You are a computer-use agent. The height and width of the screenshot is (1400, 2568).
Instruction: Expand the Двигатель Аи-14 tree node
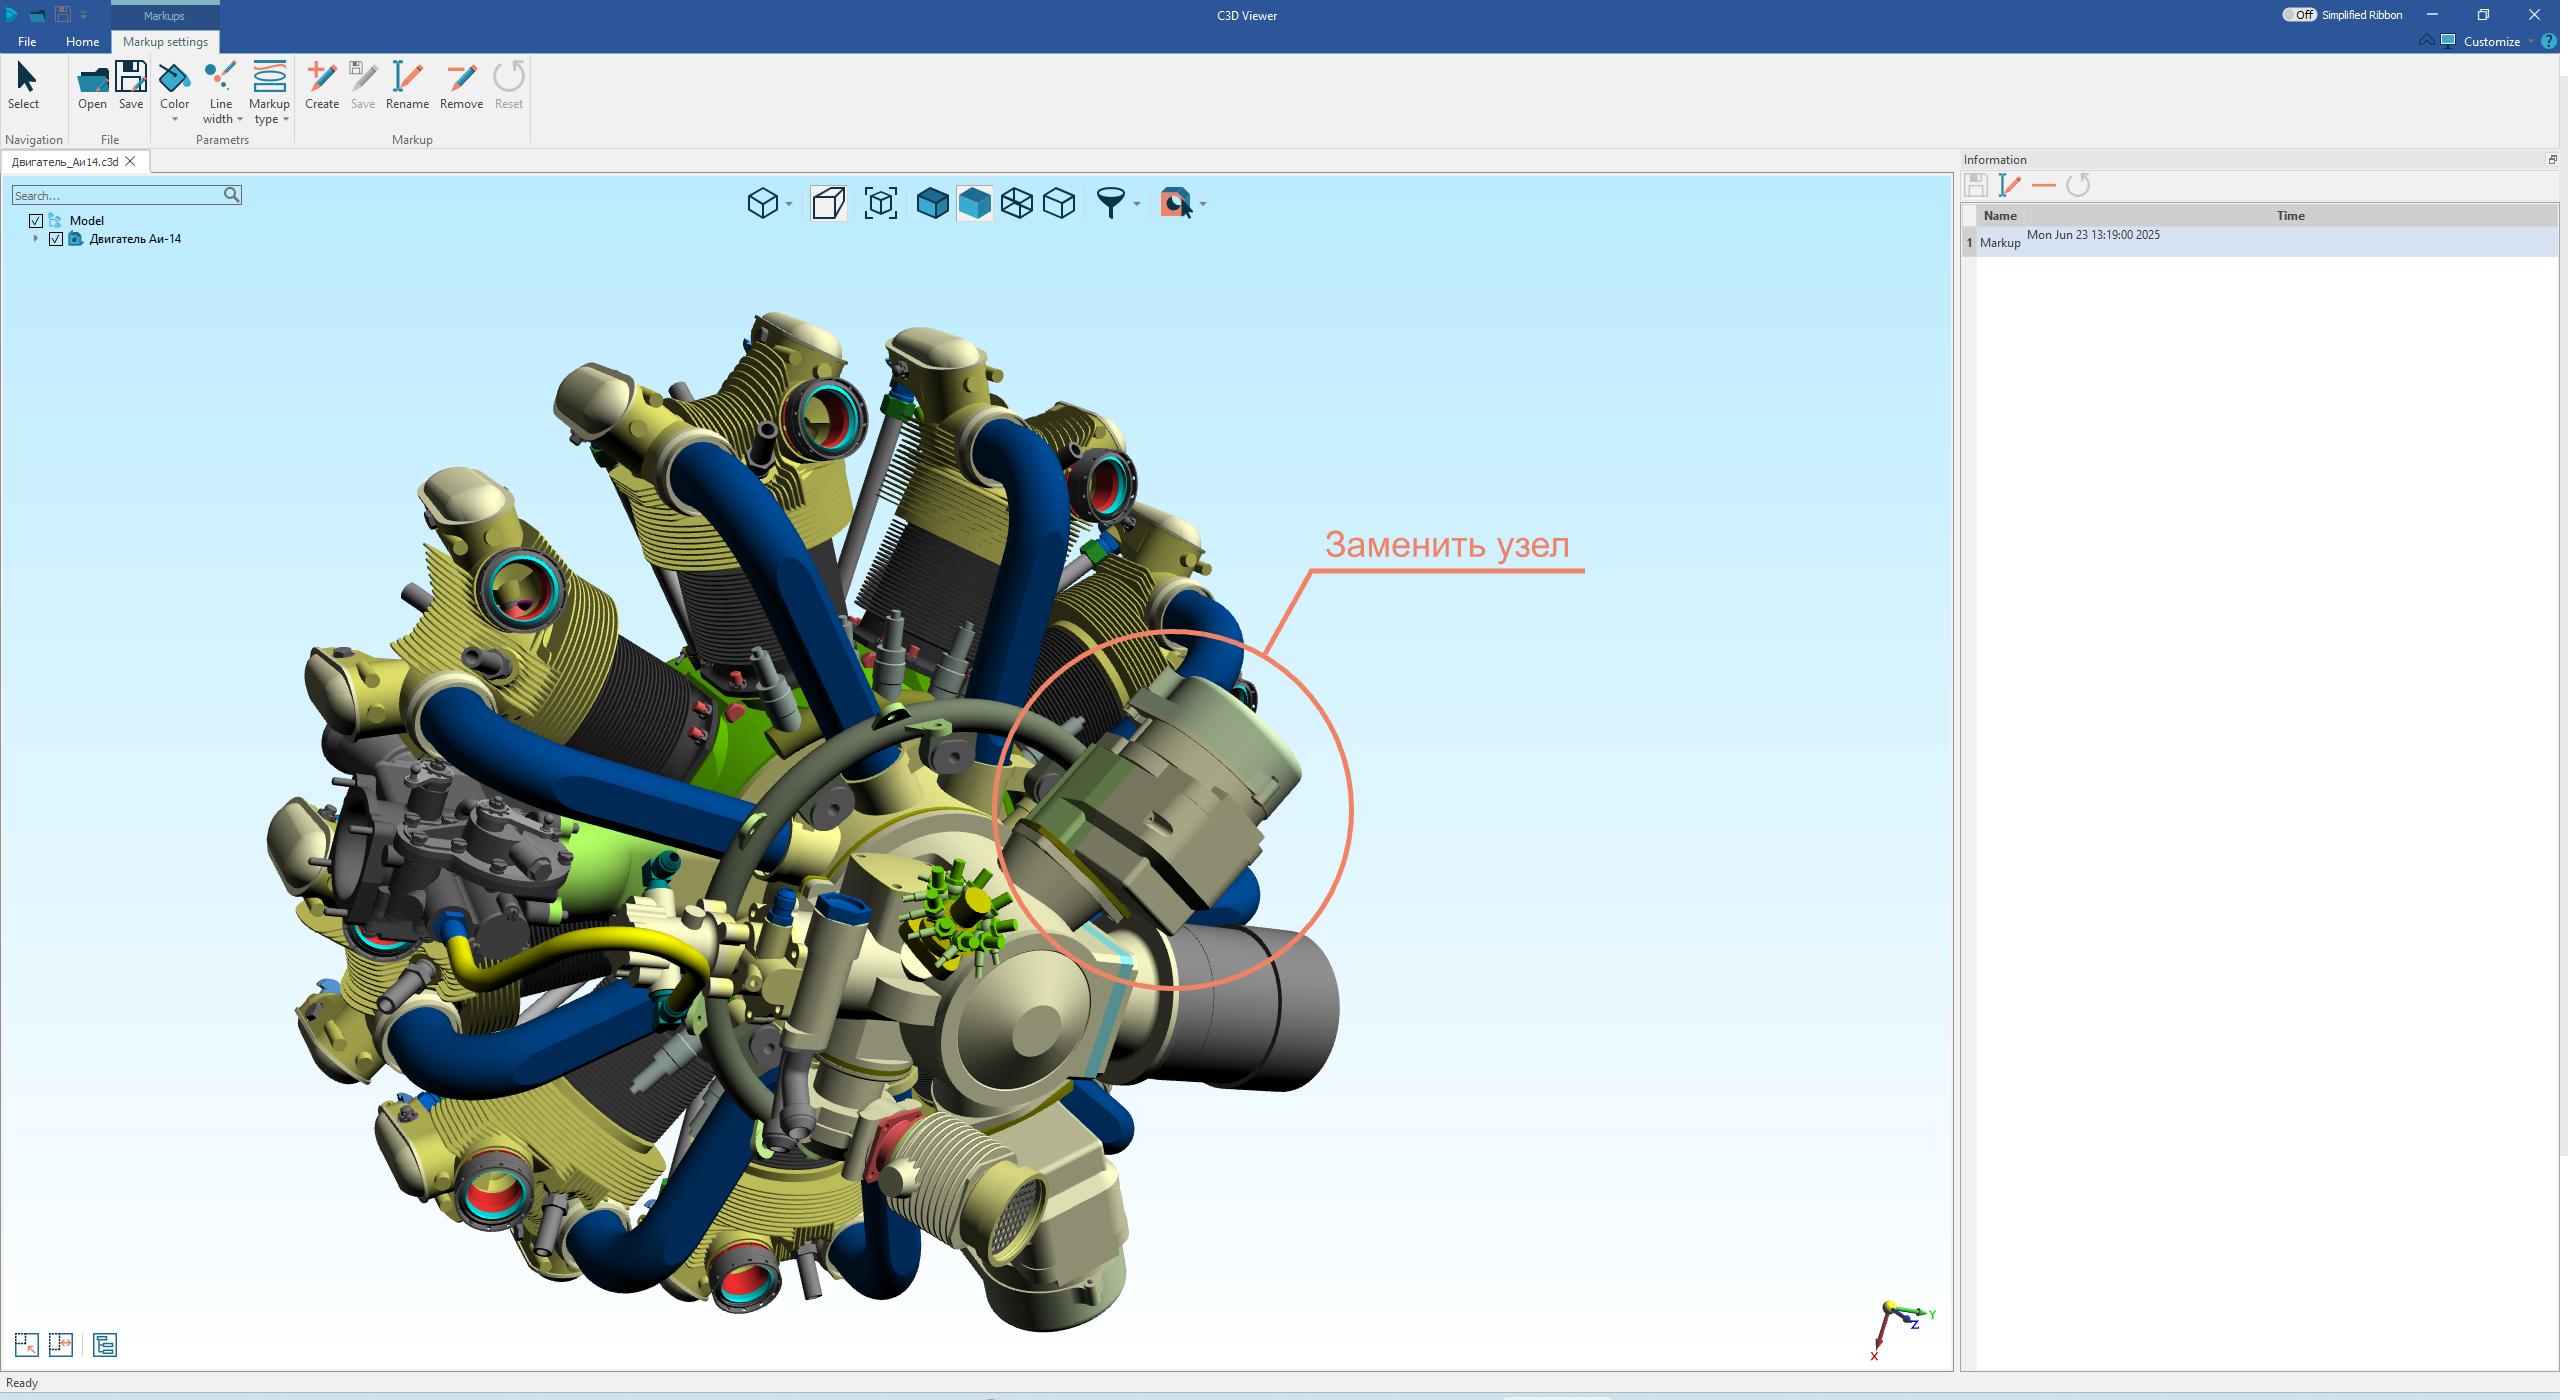pyautogui.click(x=36, y=239)
